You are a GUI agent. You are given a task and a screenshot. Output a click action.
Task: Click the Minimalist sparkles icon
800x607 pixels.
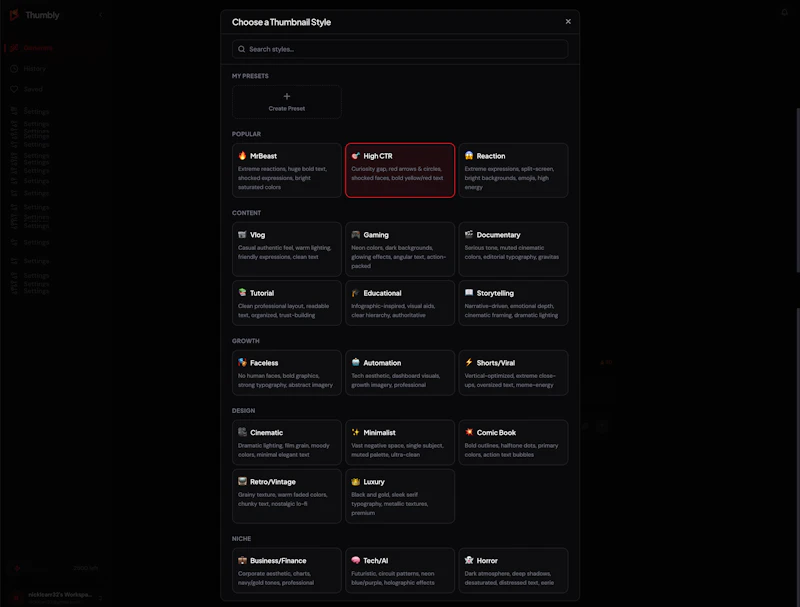coord(356,432)
